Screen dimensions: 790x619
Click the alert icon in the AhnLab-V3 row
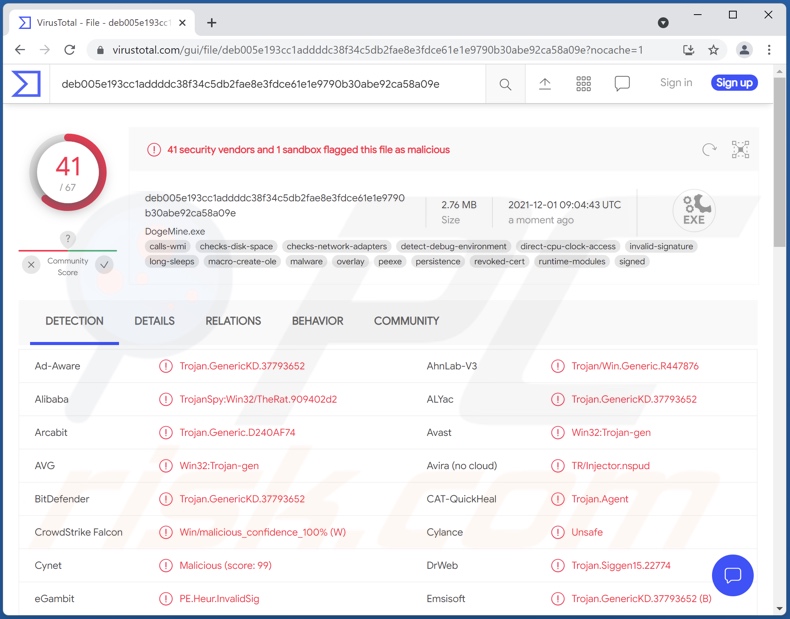(x=557, y=366)
